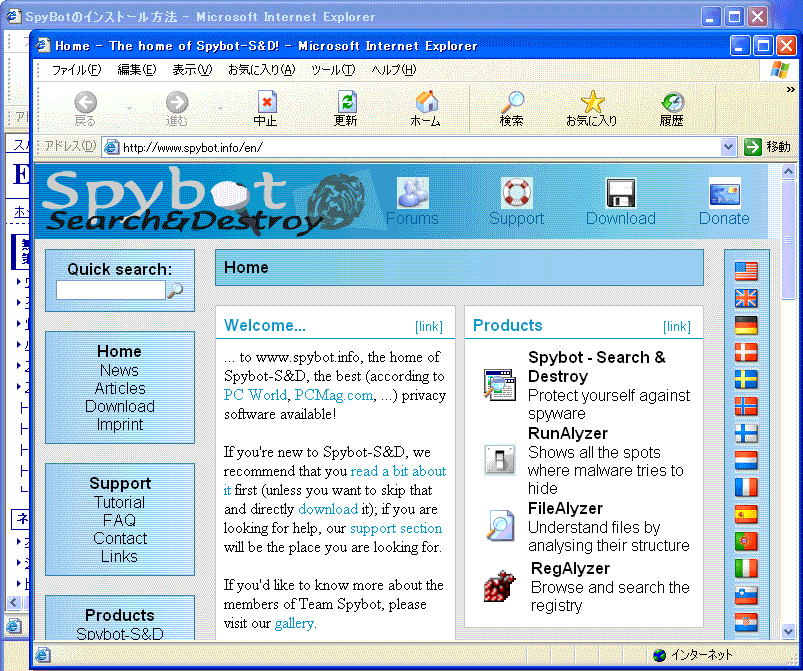Open the Forward button history dropdown arrow

pos(221,108)
